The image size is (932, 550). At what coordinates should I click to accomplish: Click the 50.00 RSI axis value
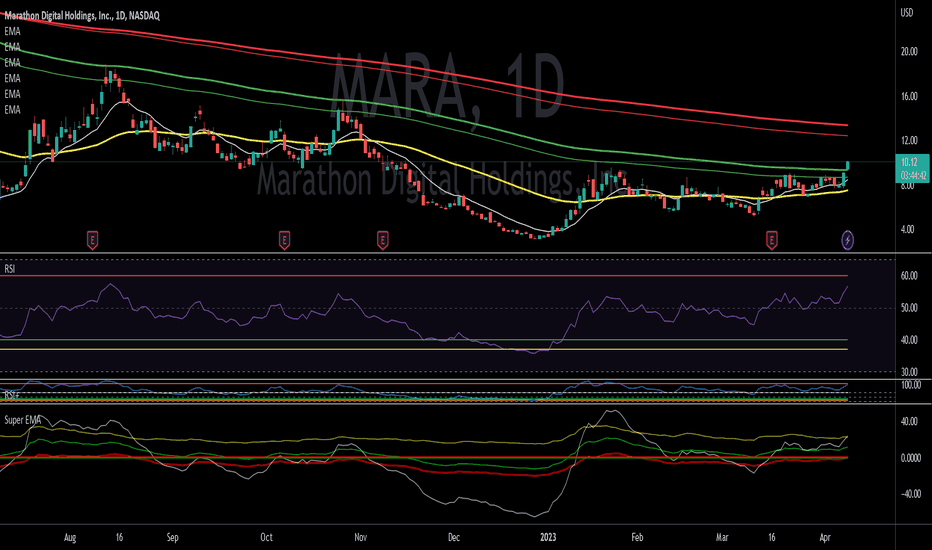point(909,308)
